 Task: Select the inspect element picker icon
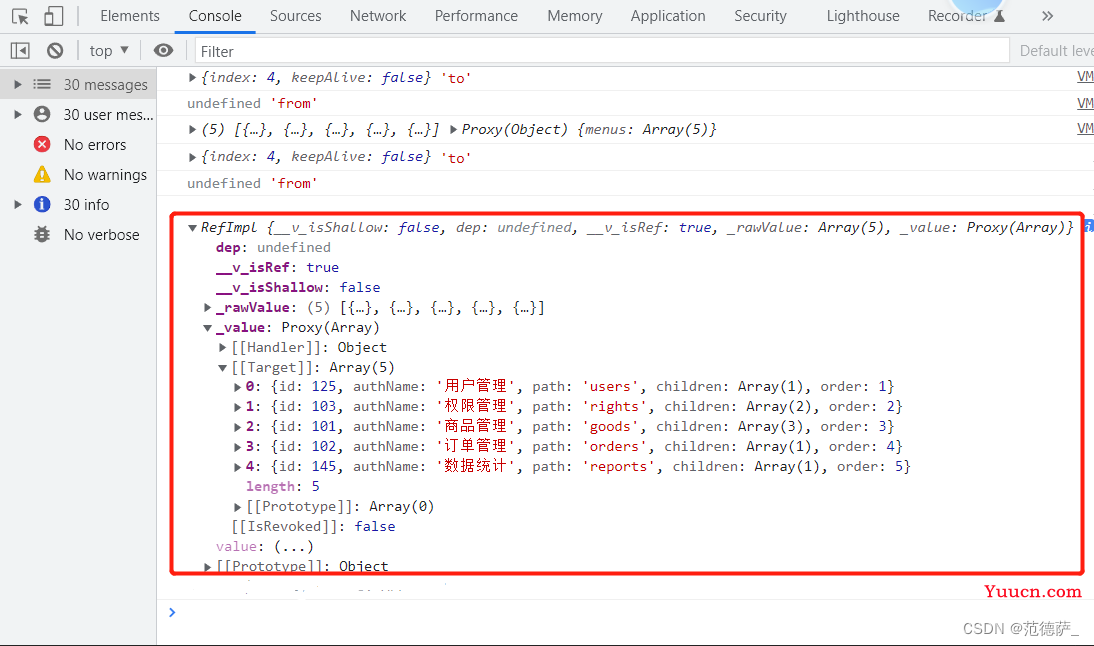(x=20, y=16)
